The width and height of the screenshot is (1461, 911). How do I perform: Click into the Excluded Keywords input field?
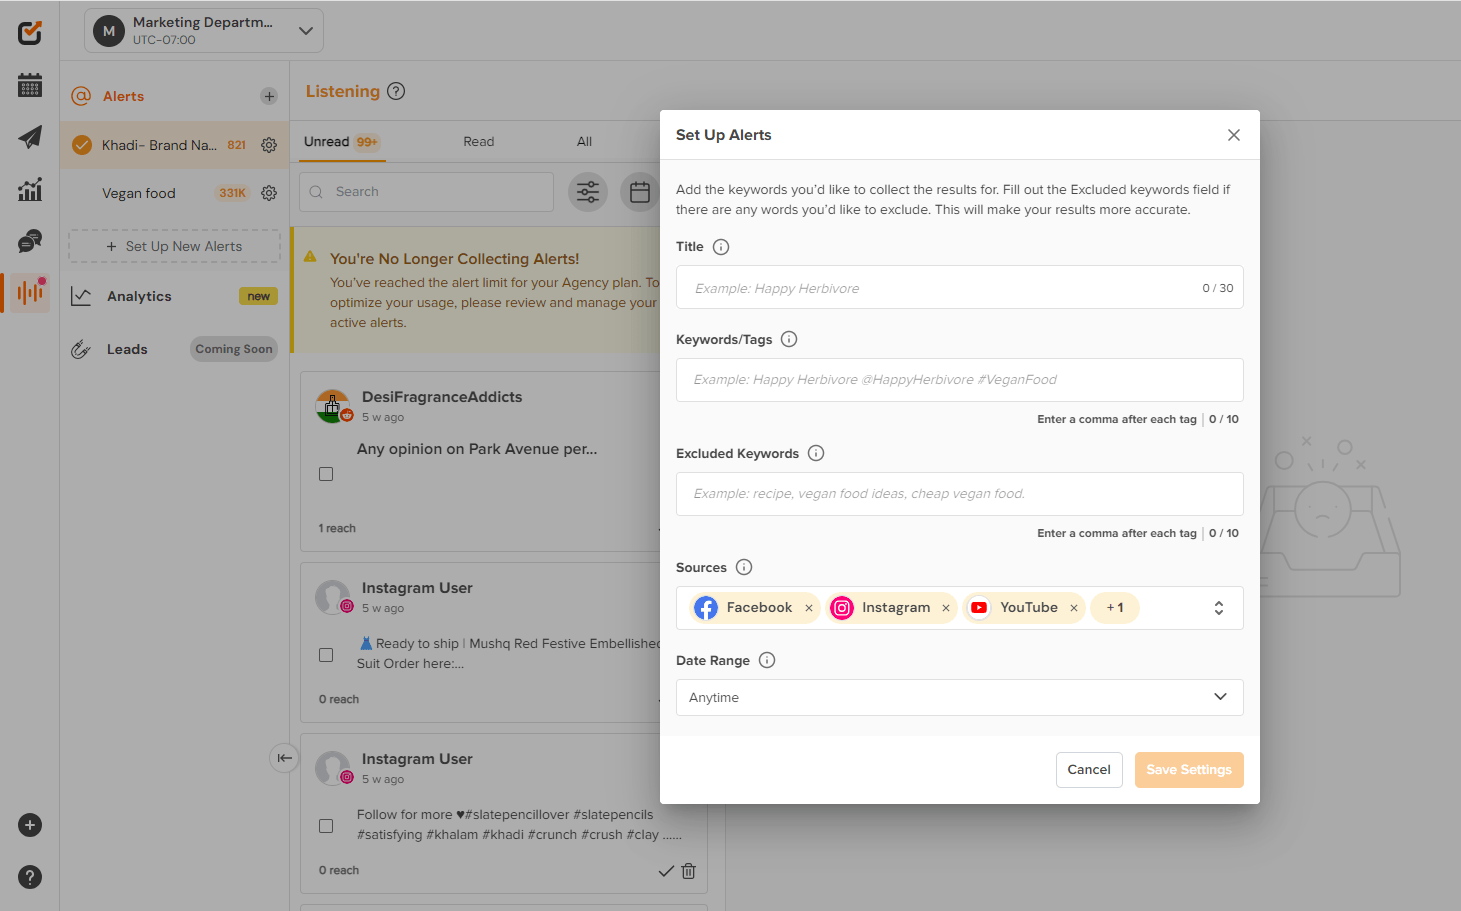(x=960, y=494)
